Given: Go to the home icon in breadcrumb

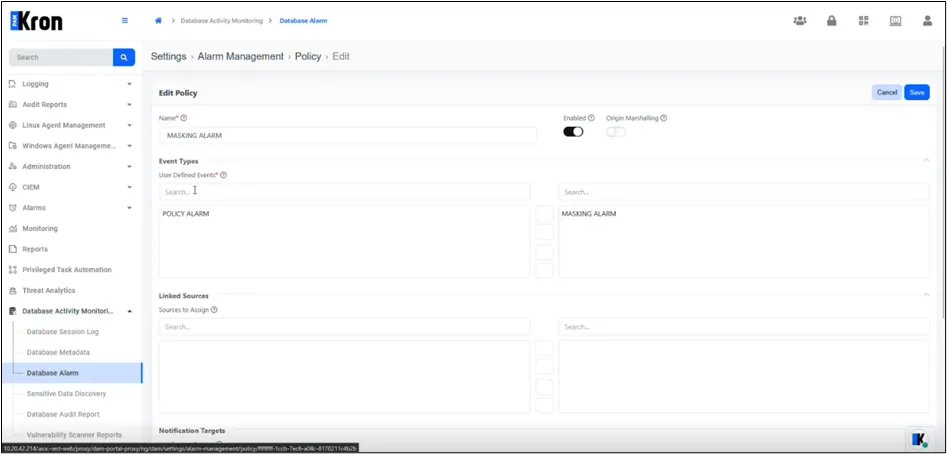Looking at the screenshot, I should (x=159, y=21).
